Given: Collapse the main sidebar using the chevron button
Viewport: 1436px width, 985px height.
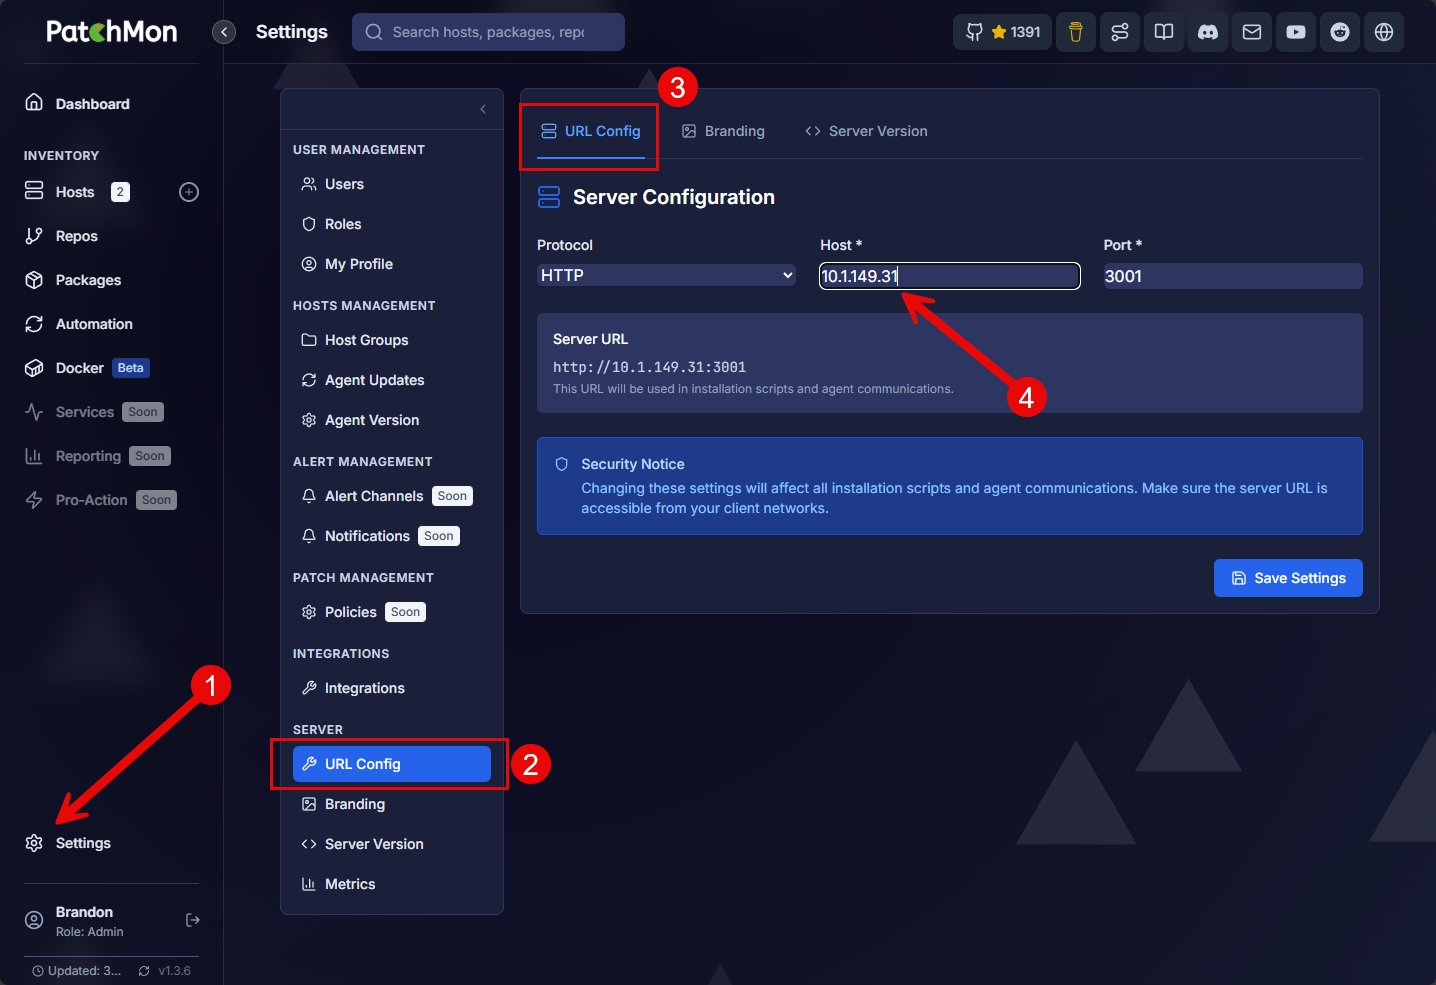Looking at the screenshot, I should [224, 32].
